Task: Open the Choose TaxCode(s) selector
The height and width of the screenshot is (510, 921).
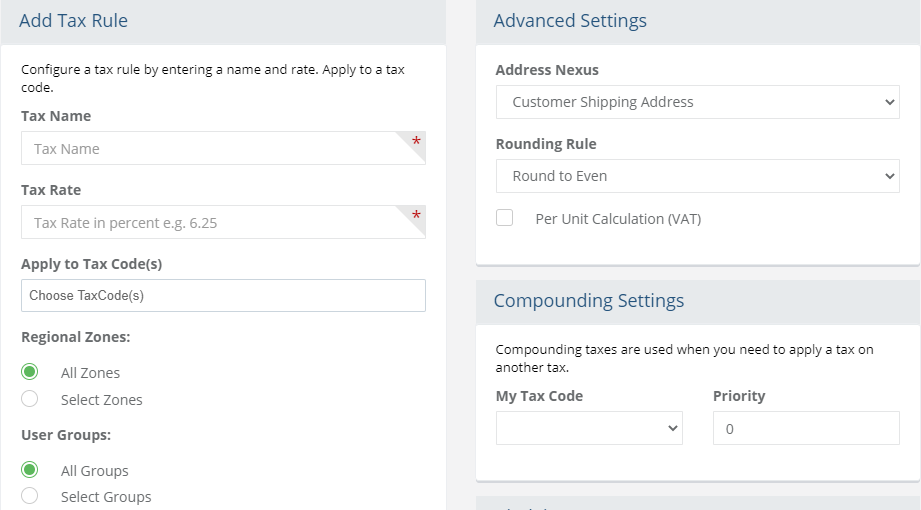Action: 223,296
